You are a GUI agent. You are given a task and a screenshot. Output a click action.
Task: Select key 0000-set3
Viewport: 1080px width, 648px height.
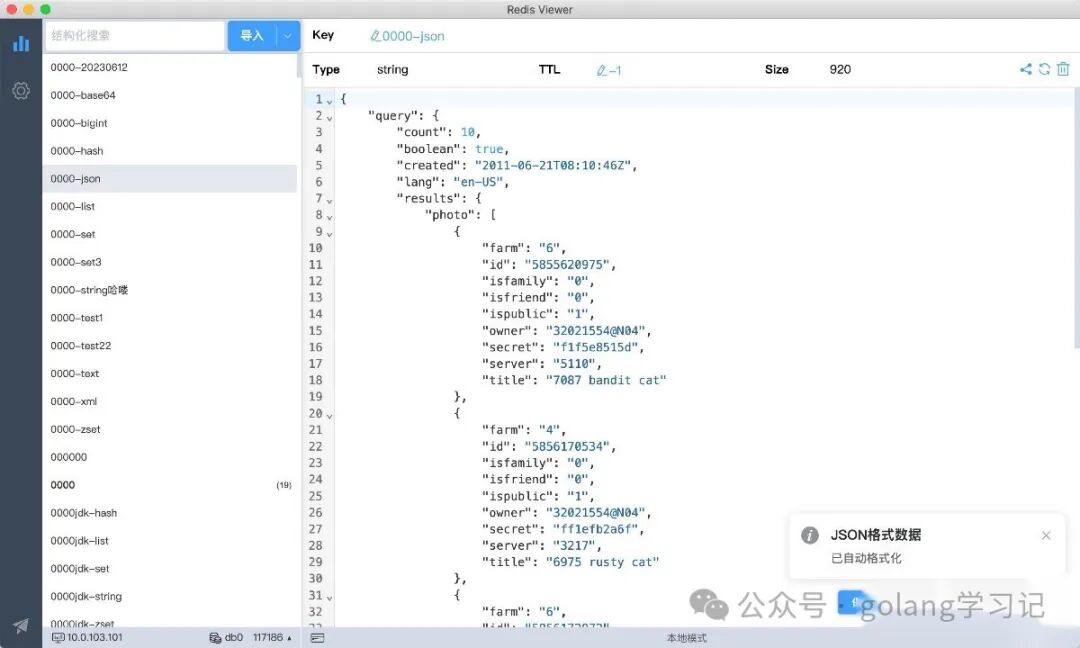tap(169, 262)
